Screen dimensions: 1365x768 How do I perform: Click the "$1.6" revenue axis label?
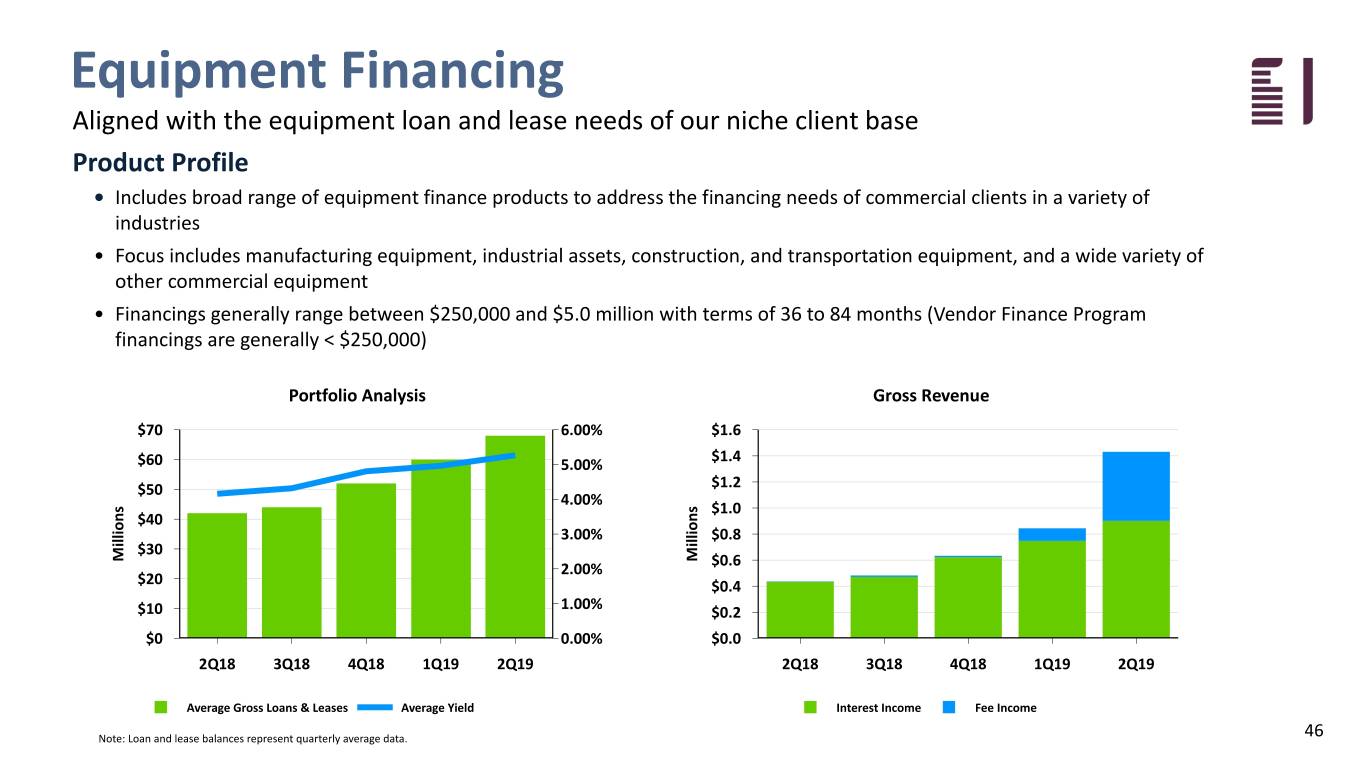pyautogui.click(x=726, y=430)
